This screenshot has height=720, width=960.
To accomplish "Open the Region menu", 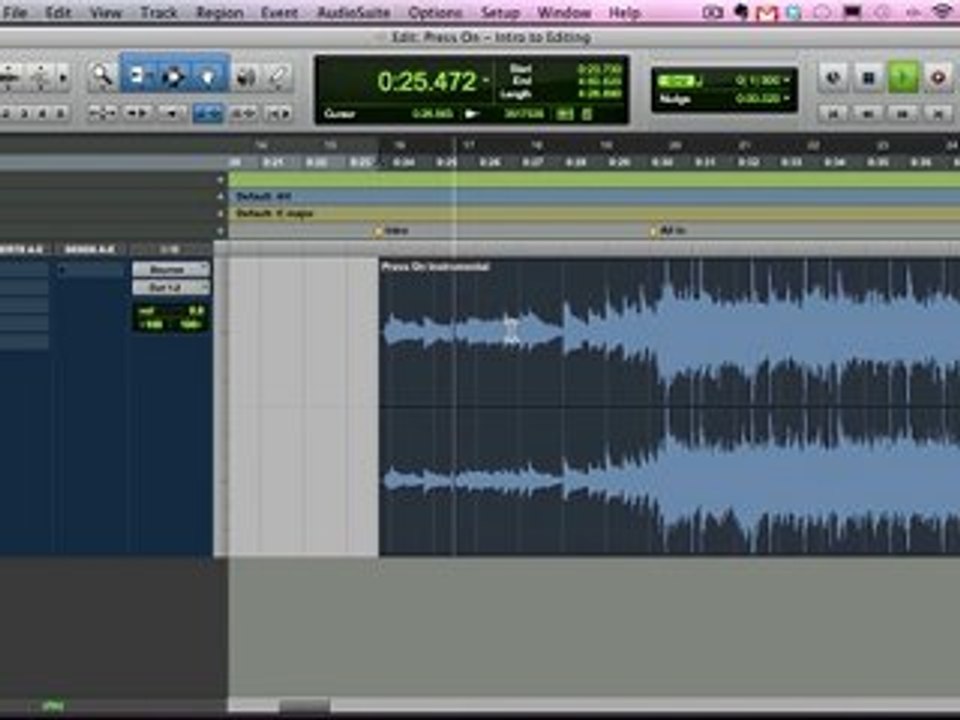I will 219,12.
